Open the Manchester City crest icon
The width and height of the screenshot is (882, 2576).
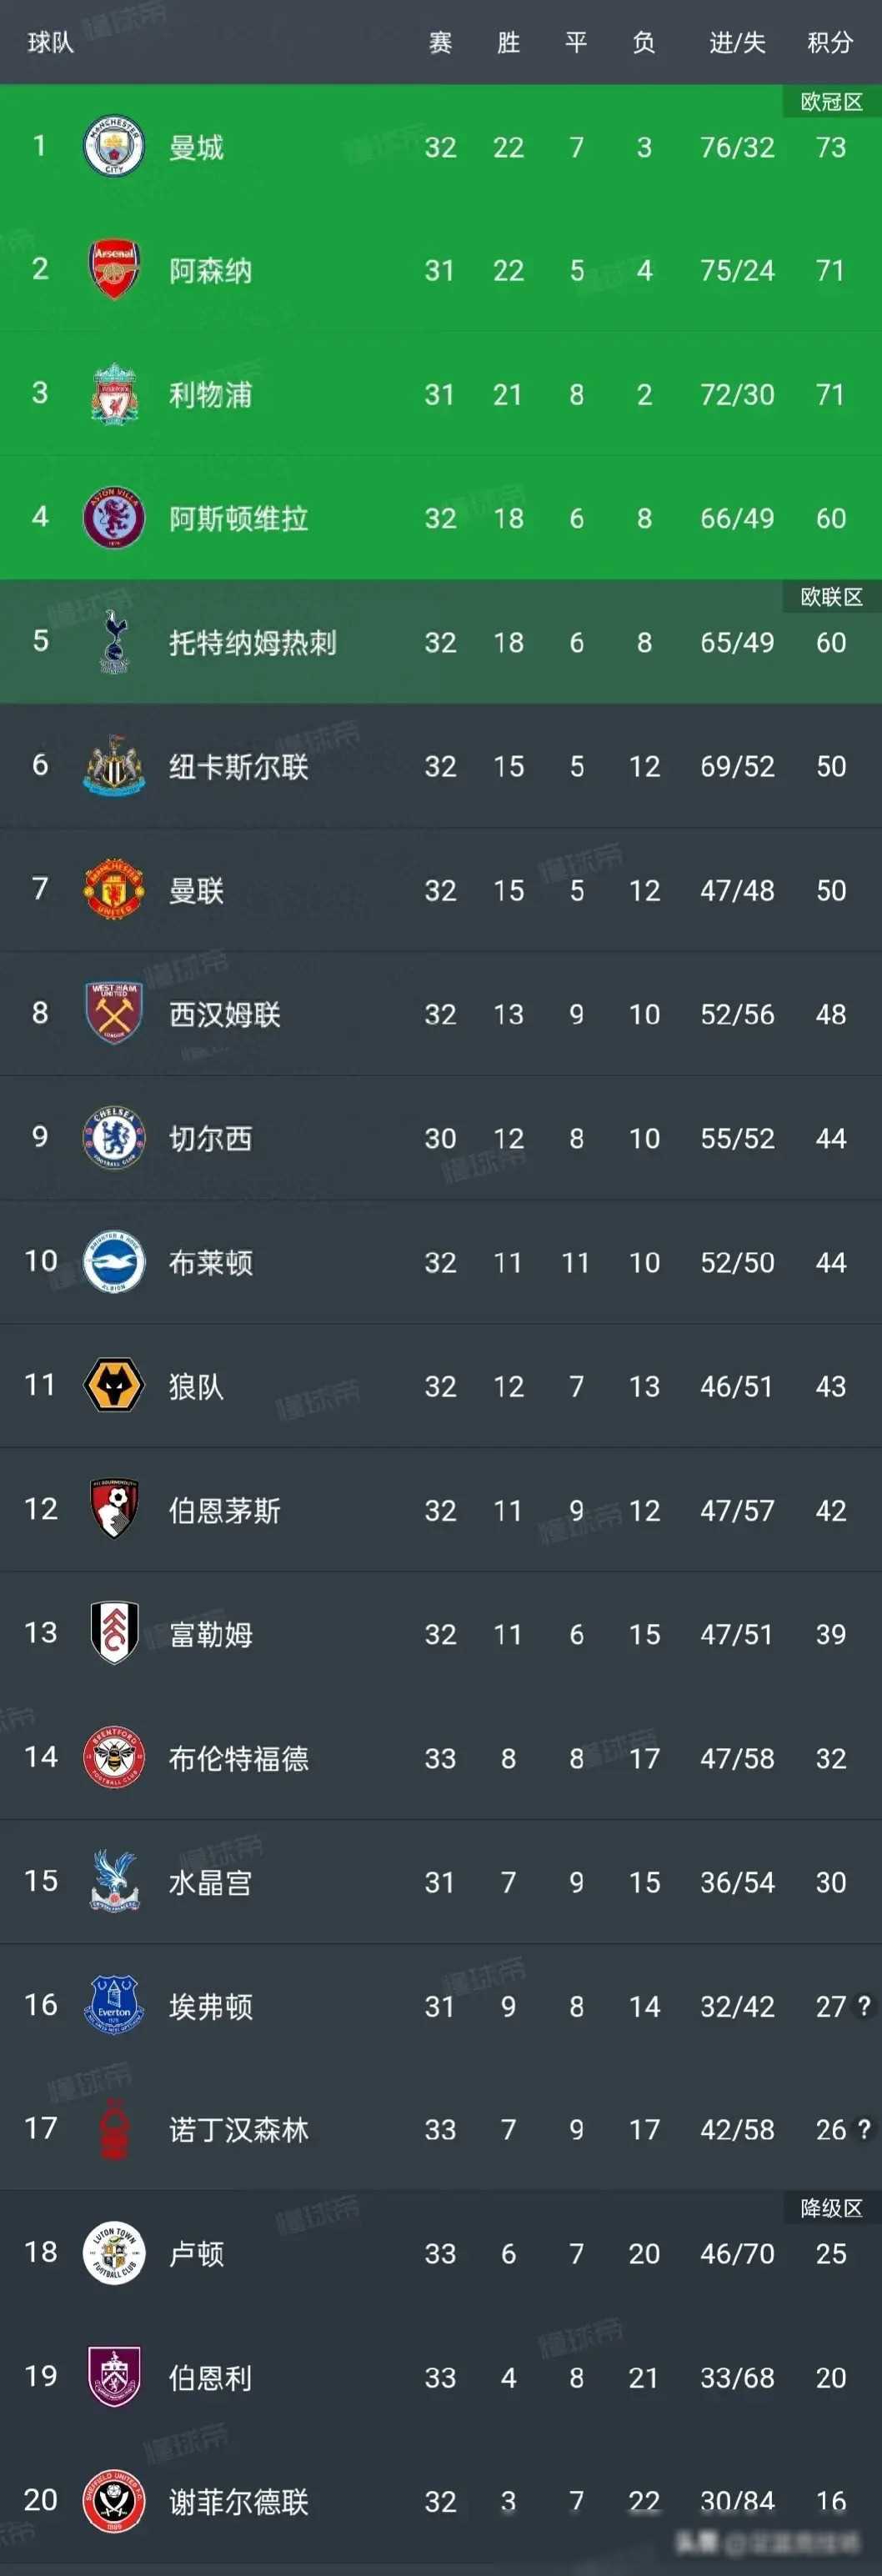coord(114,147)
